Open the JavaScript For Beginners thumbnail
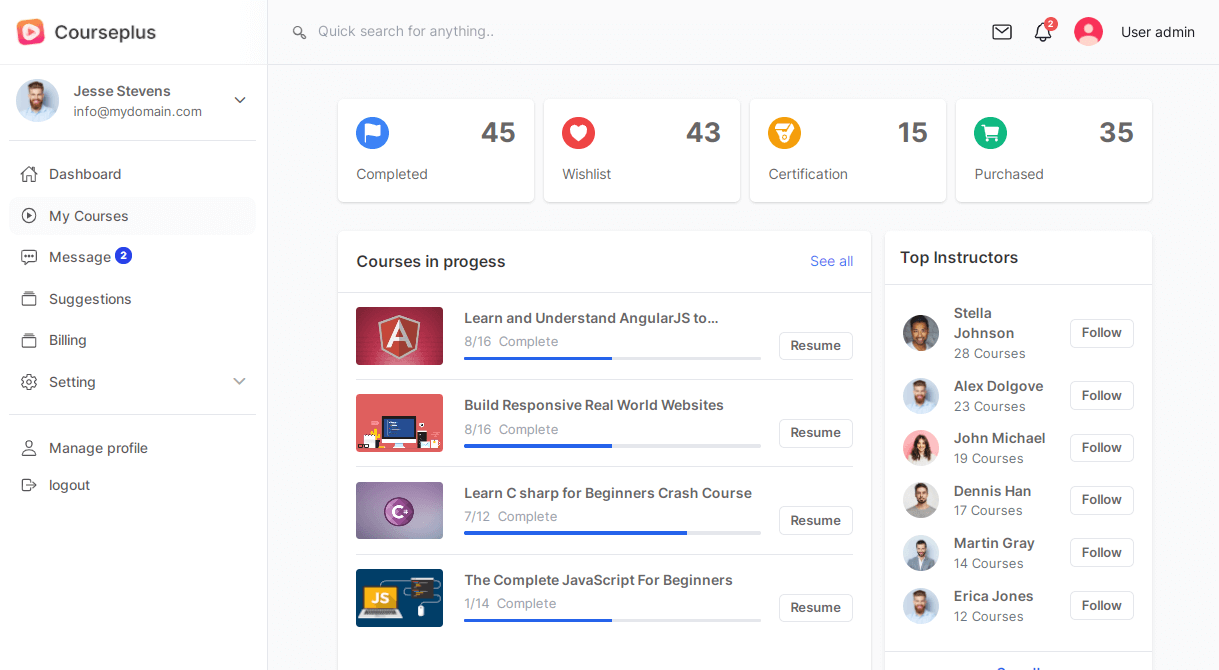 tap(399, 598)
